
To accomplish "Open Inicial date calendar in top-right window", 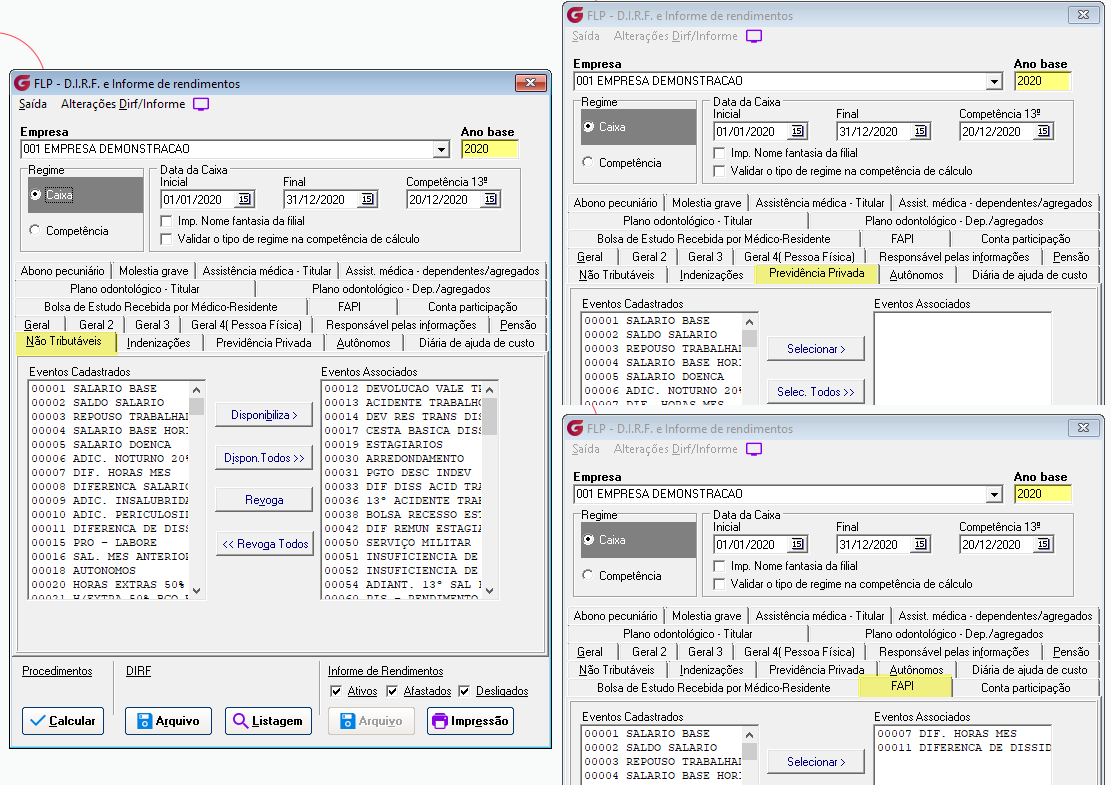I will [x=797, y=132].
